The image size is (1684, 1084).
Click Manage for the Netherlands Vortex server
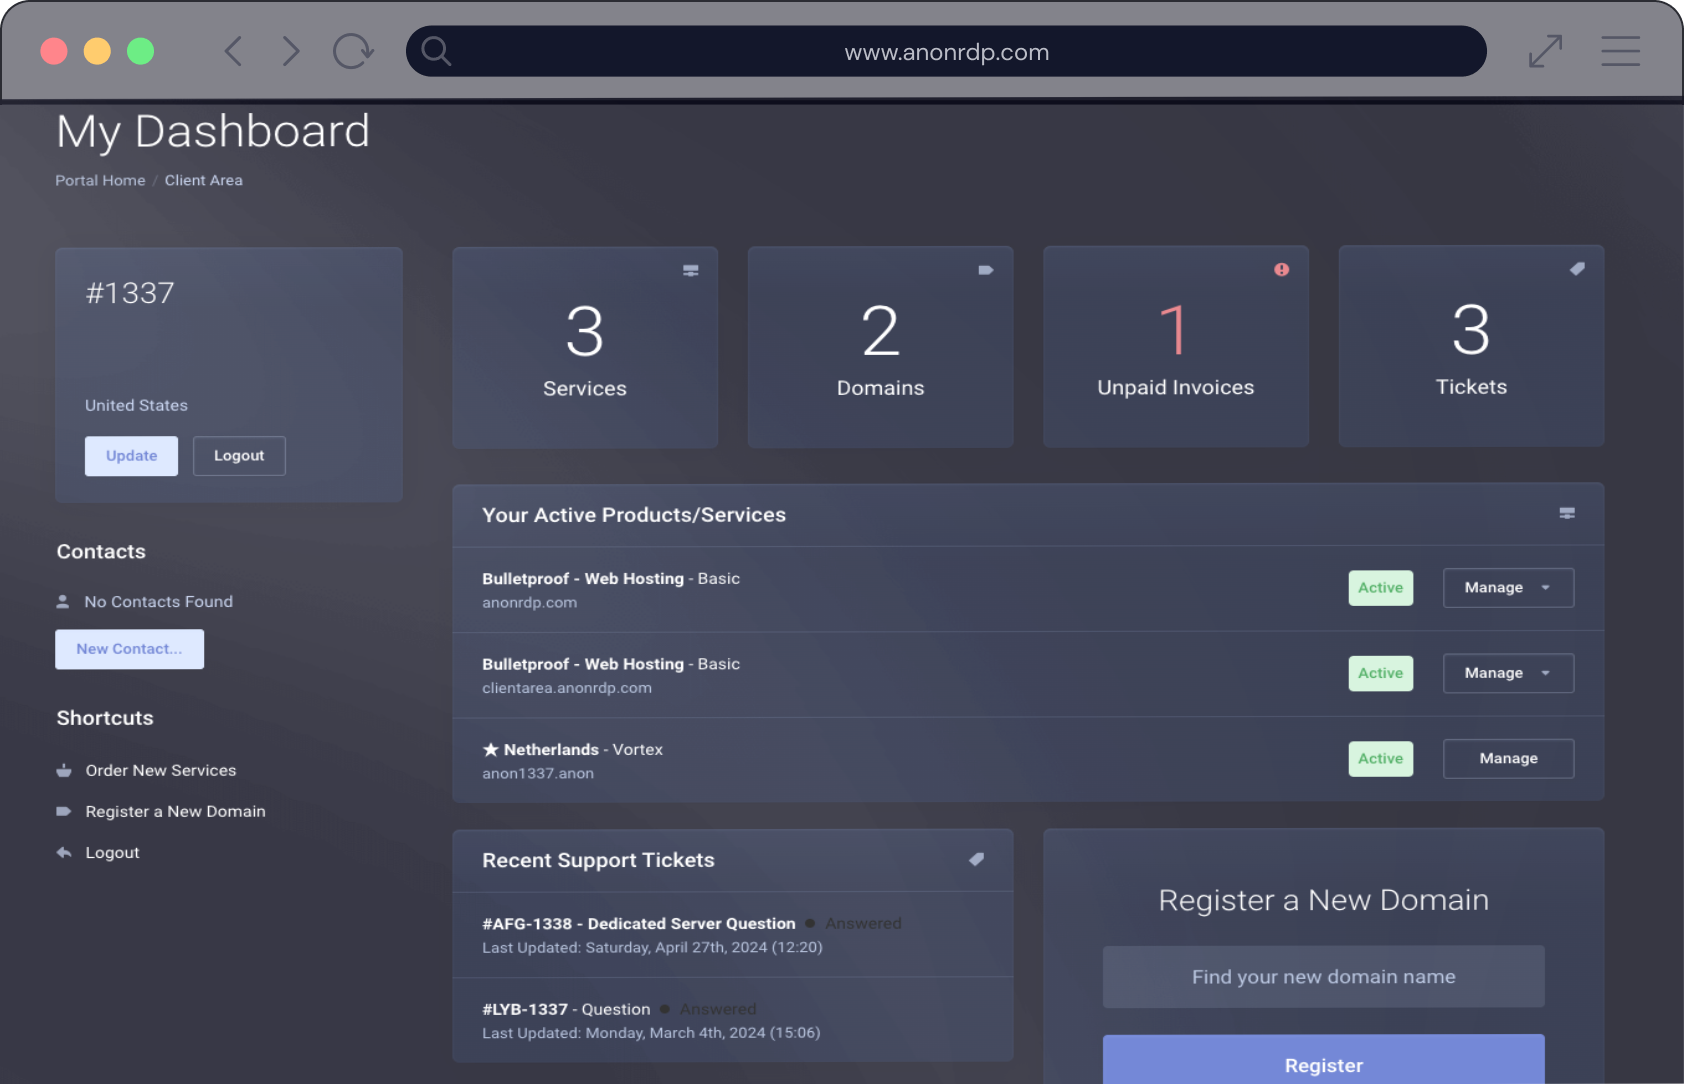point(1508,758)
